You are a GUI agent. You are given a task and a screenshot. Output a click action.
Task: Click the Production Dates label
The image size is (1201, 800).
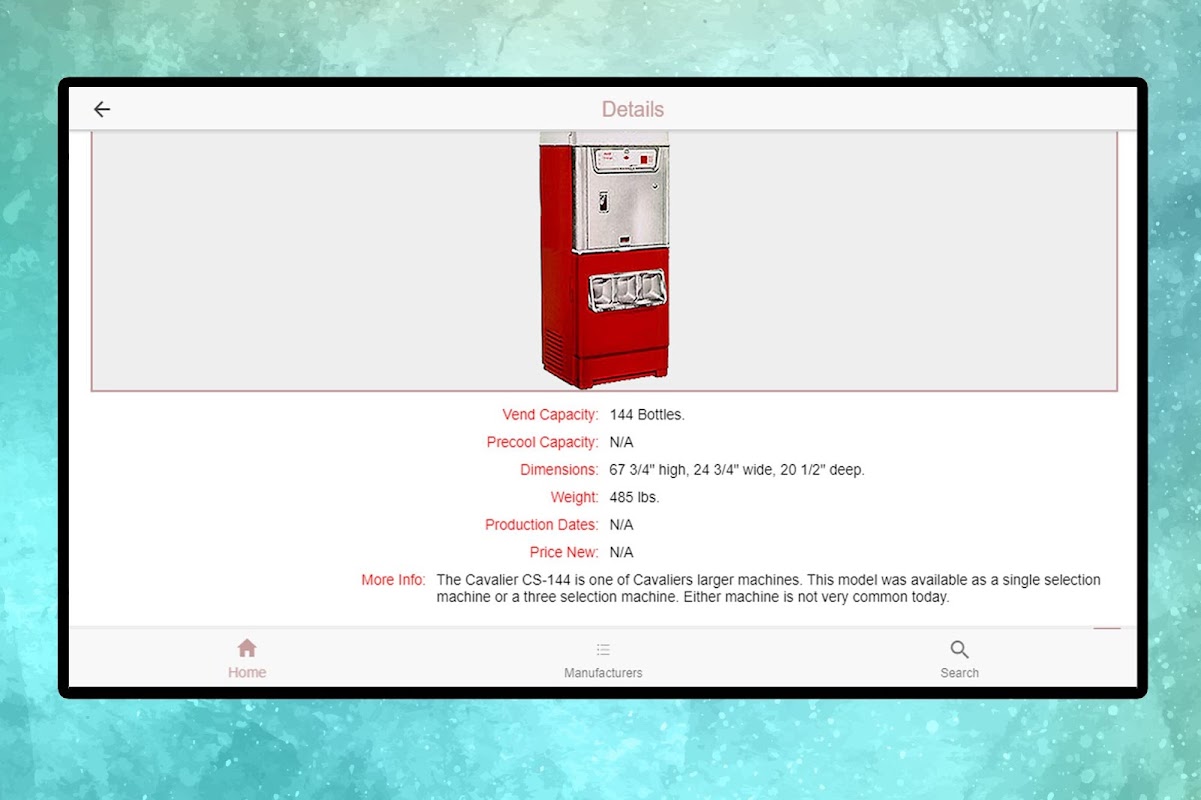[x=542, y=525]
